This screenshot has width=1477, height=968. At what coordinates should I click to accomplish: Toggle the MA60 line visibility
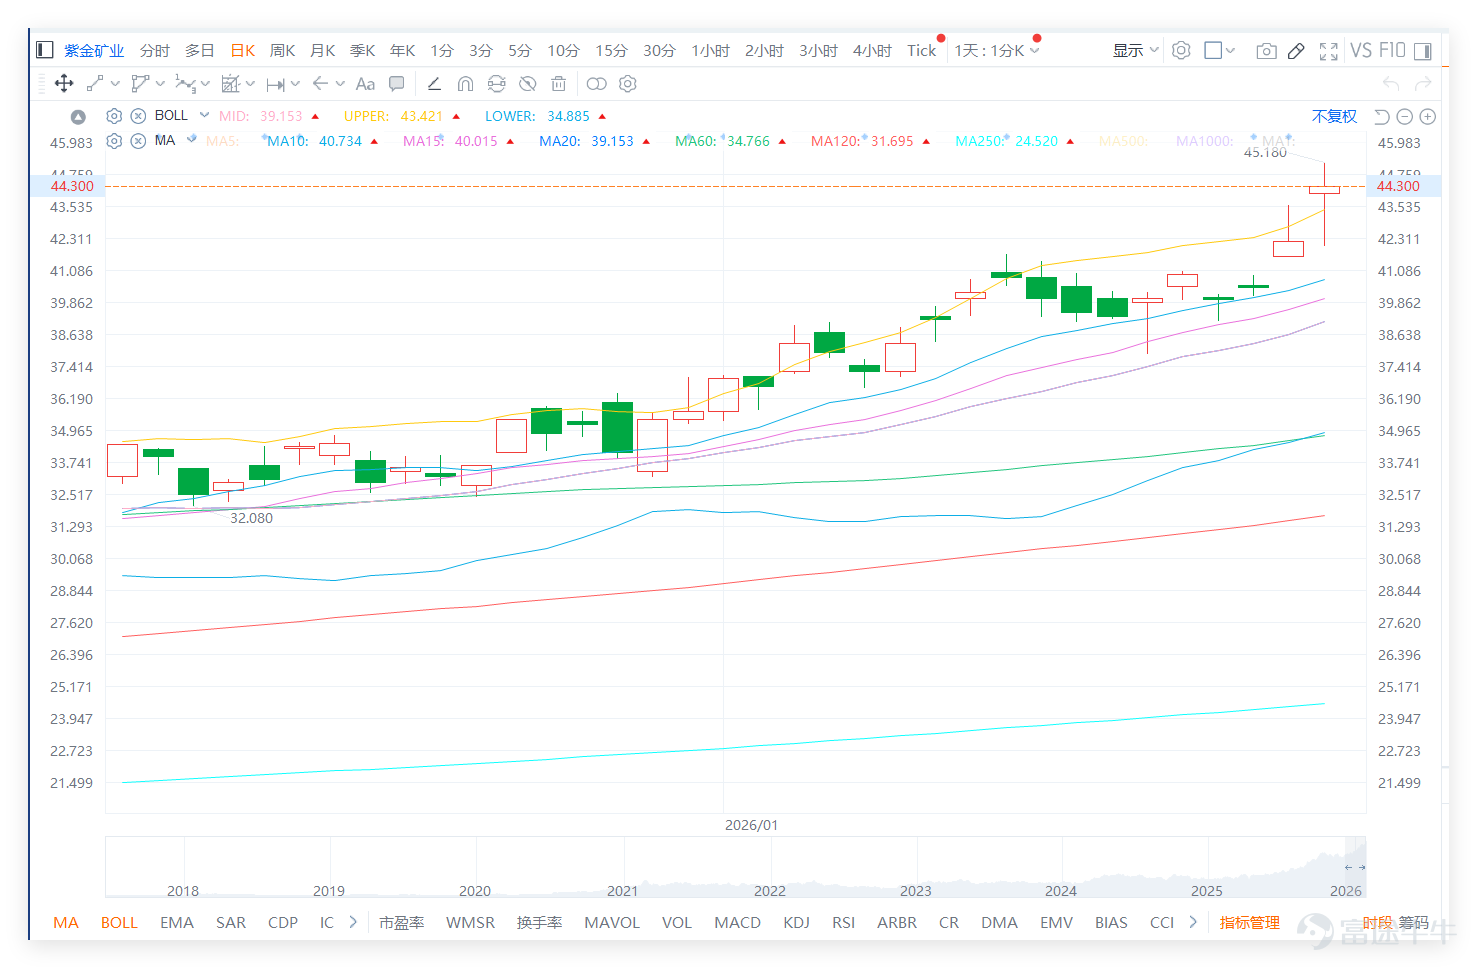click(x=722, y=141)
